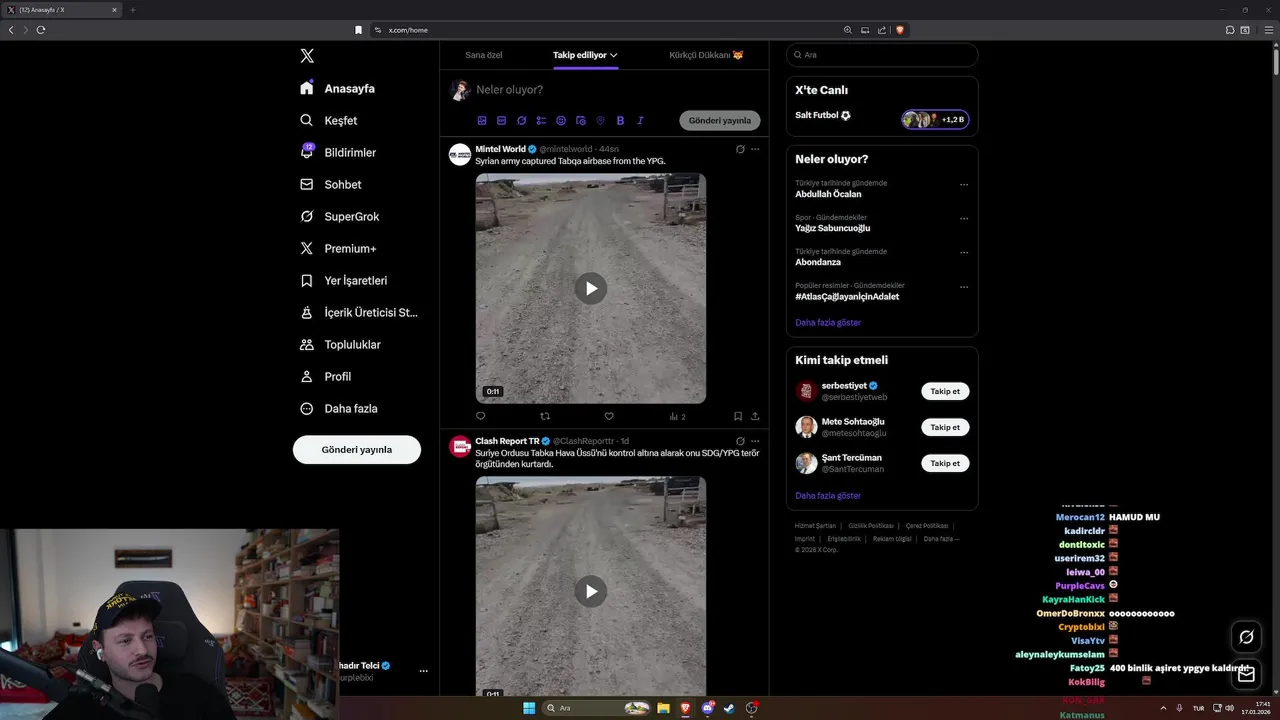Open Grok action on Clash Report post
The width and height of the screenshot is (1280, 720).
click(x=740, y=441)
